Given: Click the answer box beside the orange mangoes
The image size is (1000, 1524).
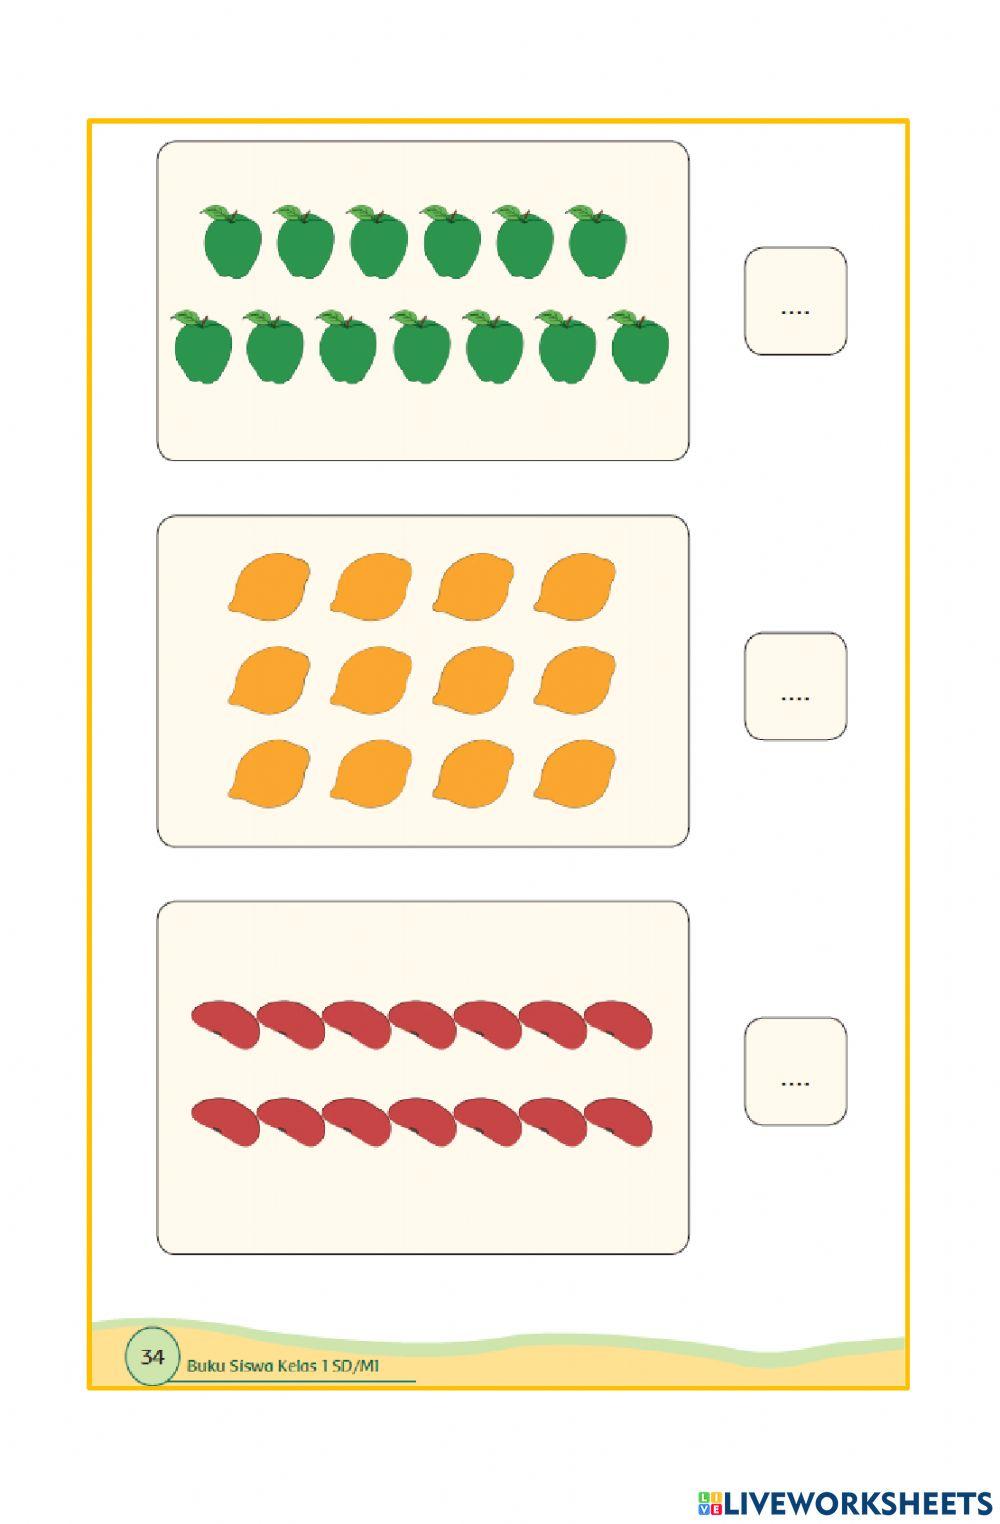Looking at the screenshot, I should click(795, 686).
